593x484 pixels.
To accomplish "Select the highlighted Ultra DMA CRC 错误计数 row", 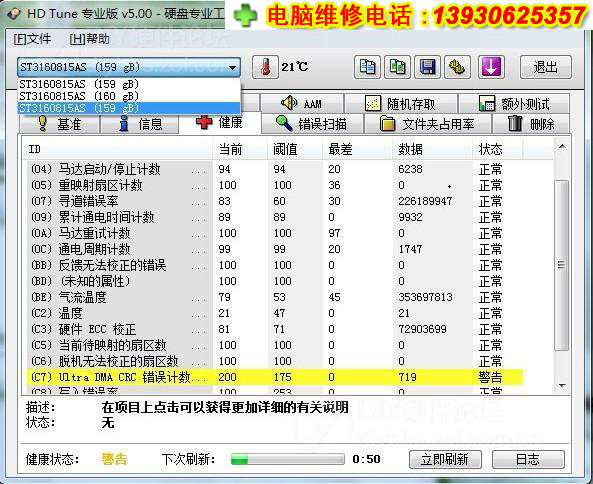I will coord(275,377).
